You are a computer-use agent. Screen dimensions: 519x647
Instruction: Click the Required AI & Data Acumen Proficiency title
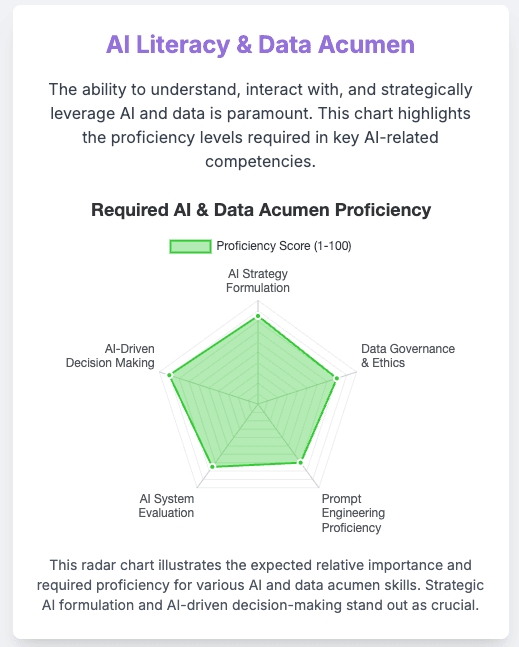click(261, 210)
